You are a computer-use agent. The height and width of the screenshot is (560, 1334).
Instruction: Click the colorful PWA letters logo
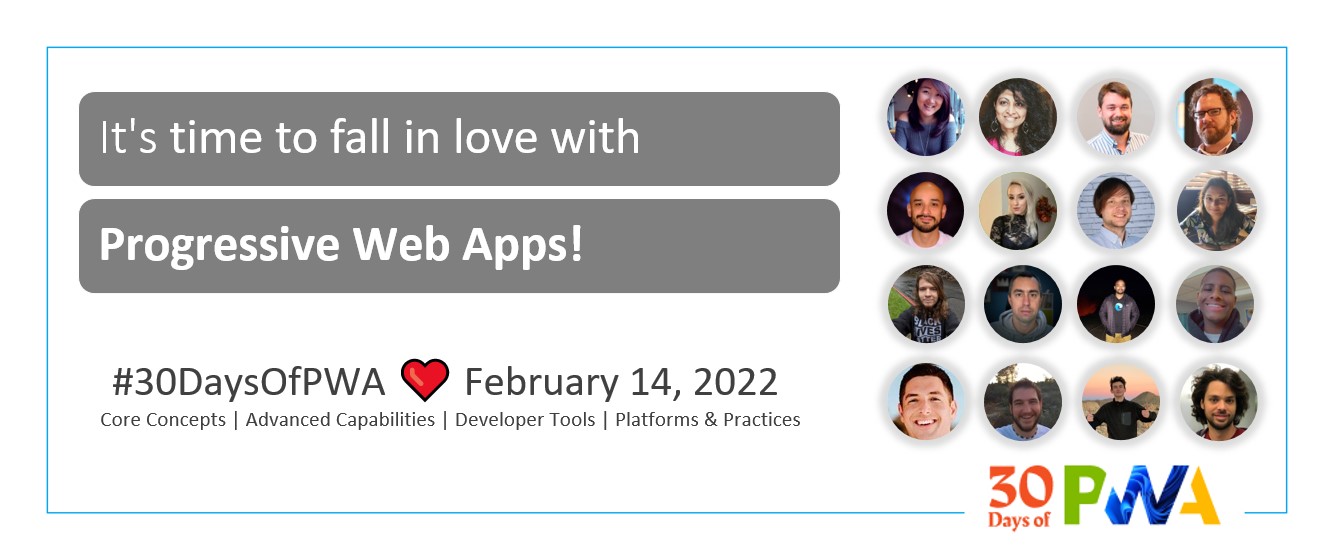(x=1143, y=495)
